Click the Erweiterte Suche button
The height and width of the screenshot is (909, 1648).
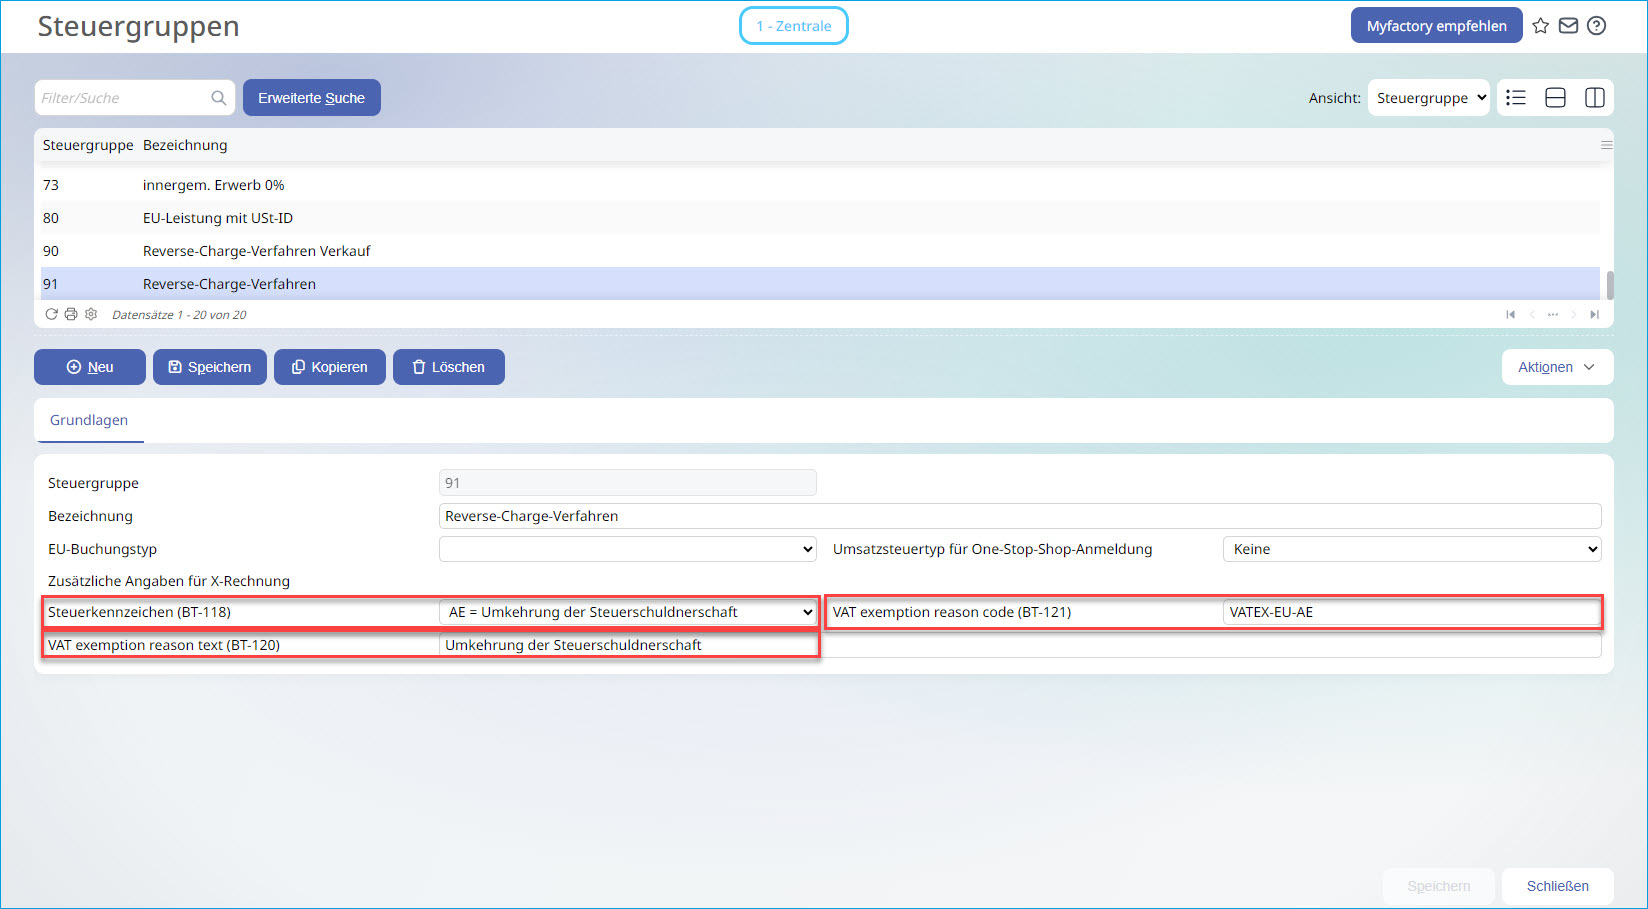point(311,97)
